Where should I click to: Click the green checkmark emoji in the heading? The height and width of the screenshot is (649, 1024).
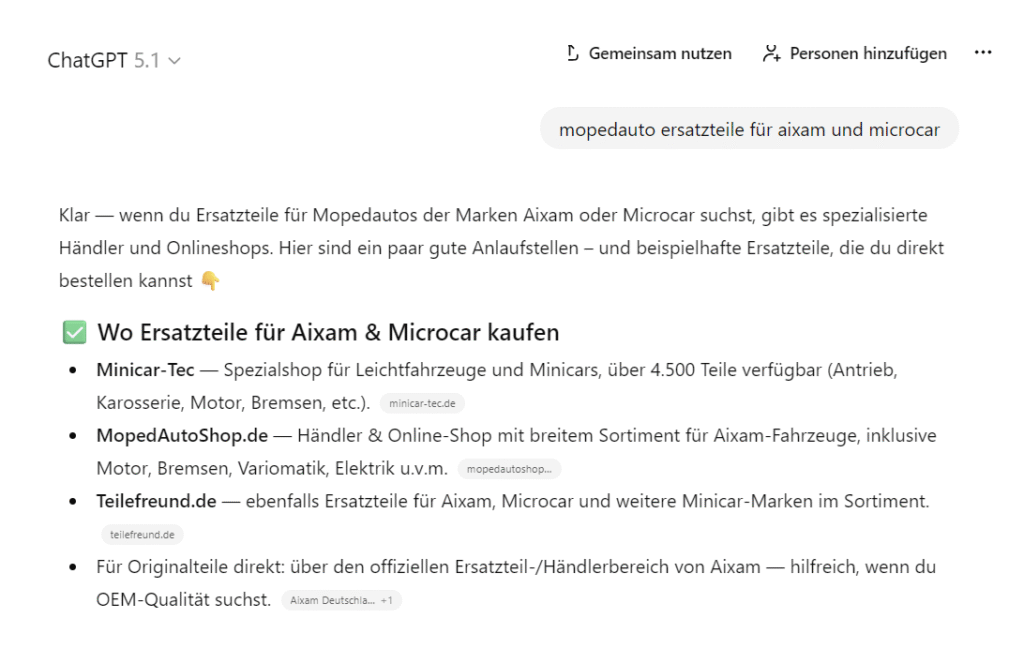(x=75, y=332)
